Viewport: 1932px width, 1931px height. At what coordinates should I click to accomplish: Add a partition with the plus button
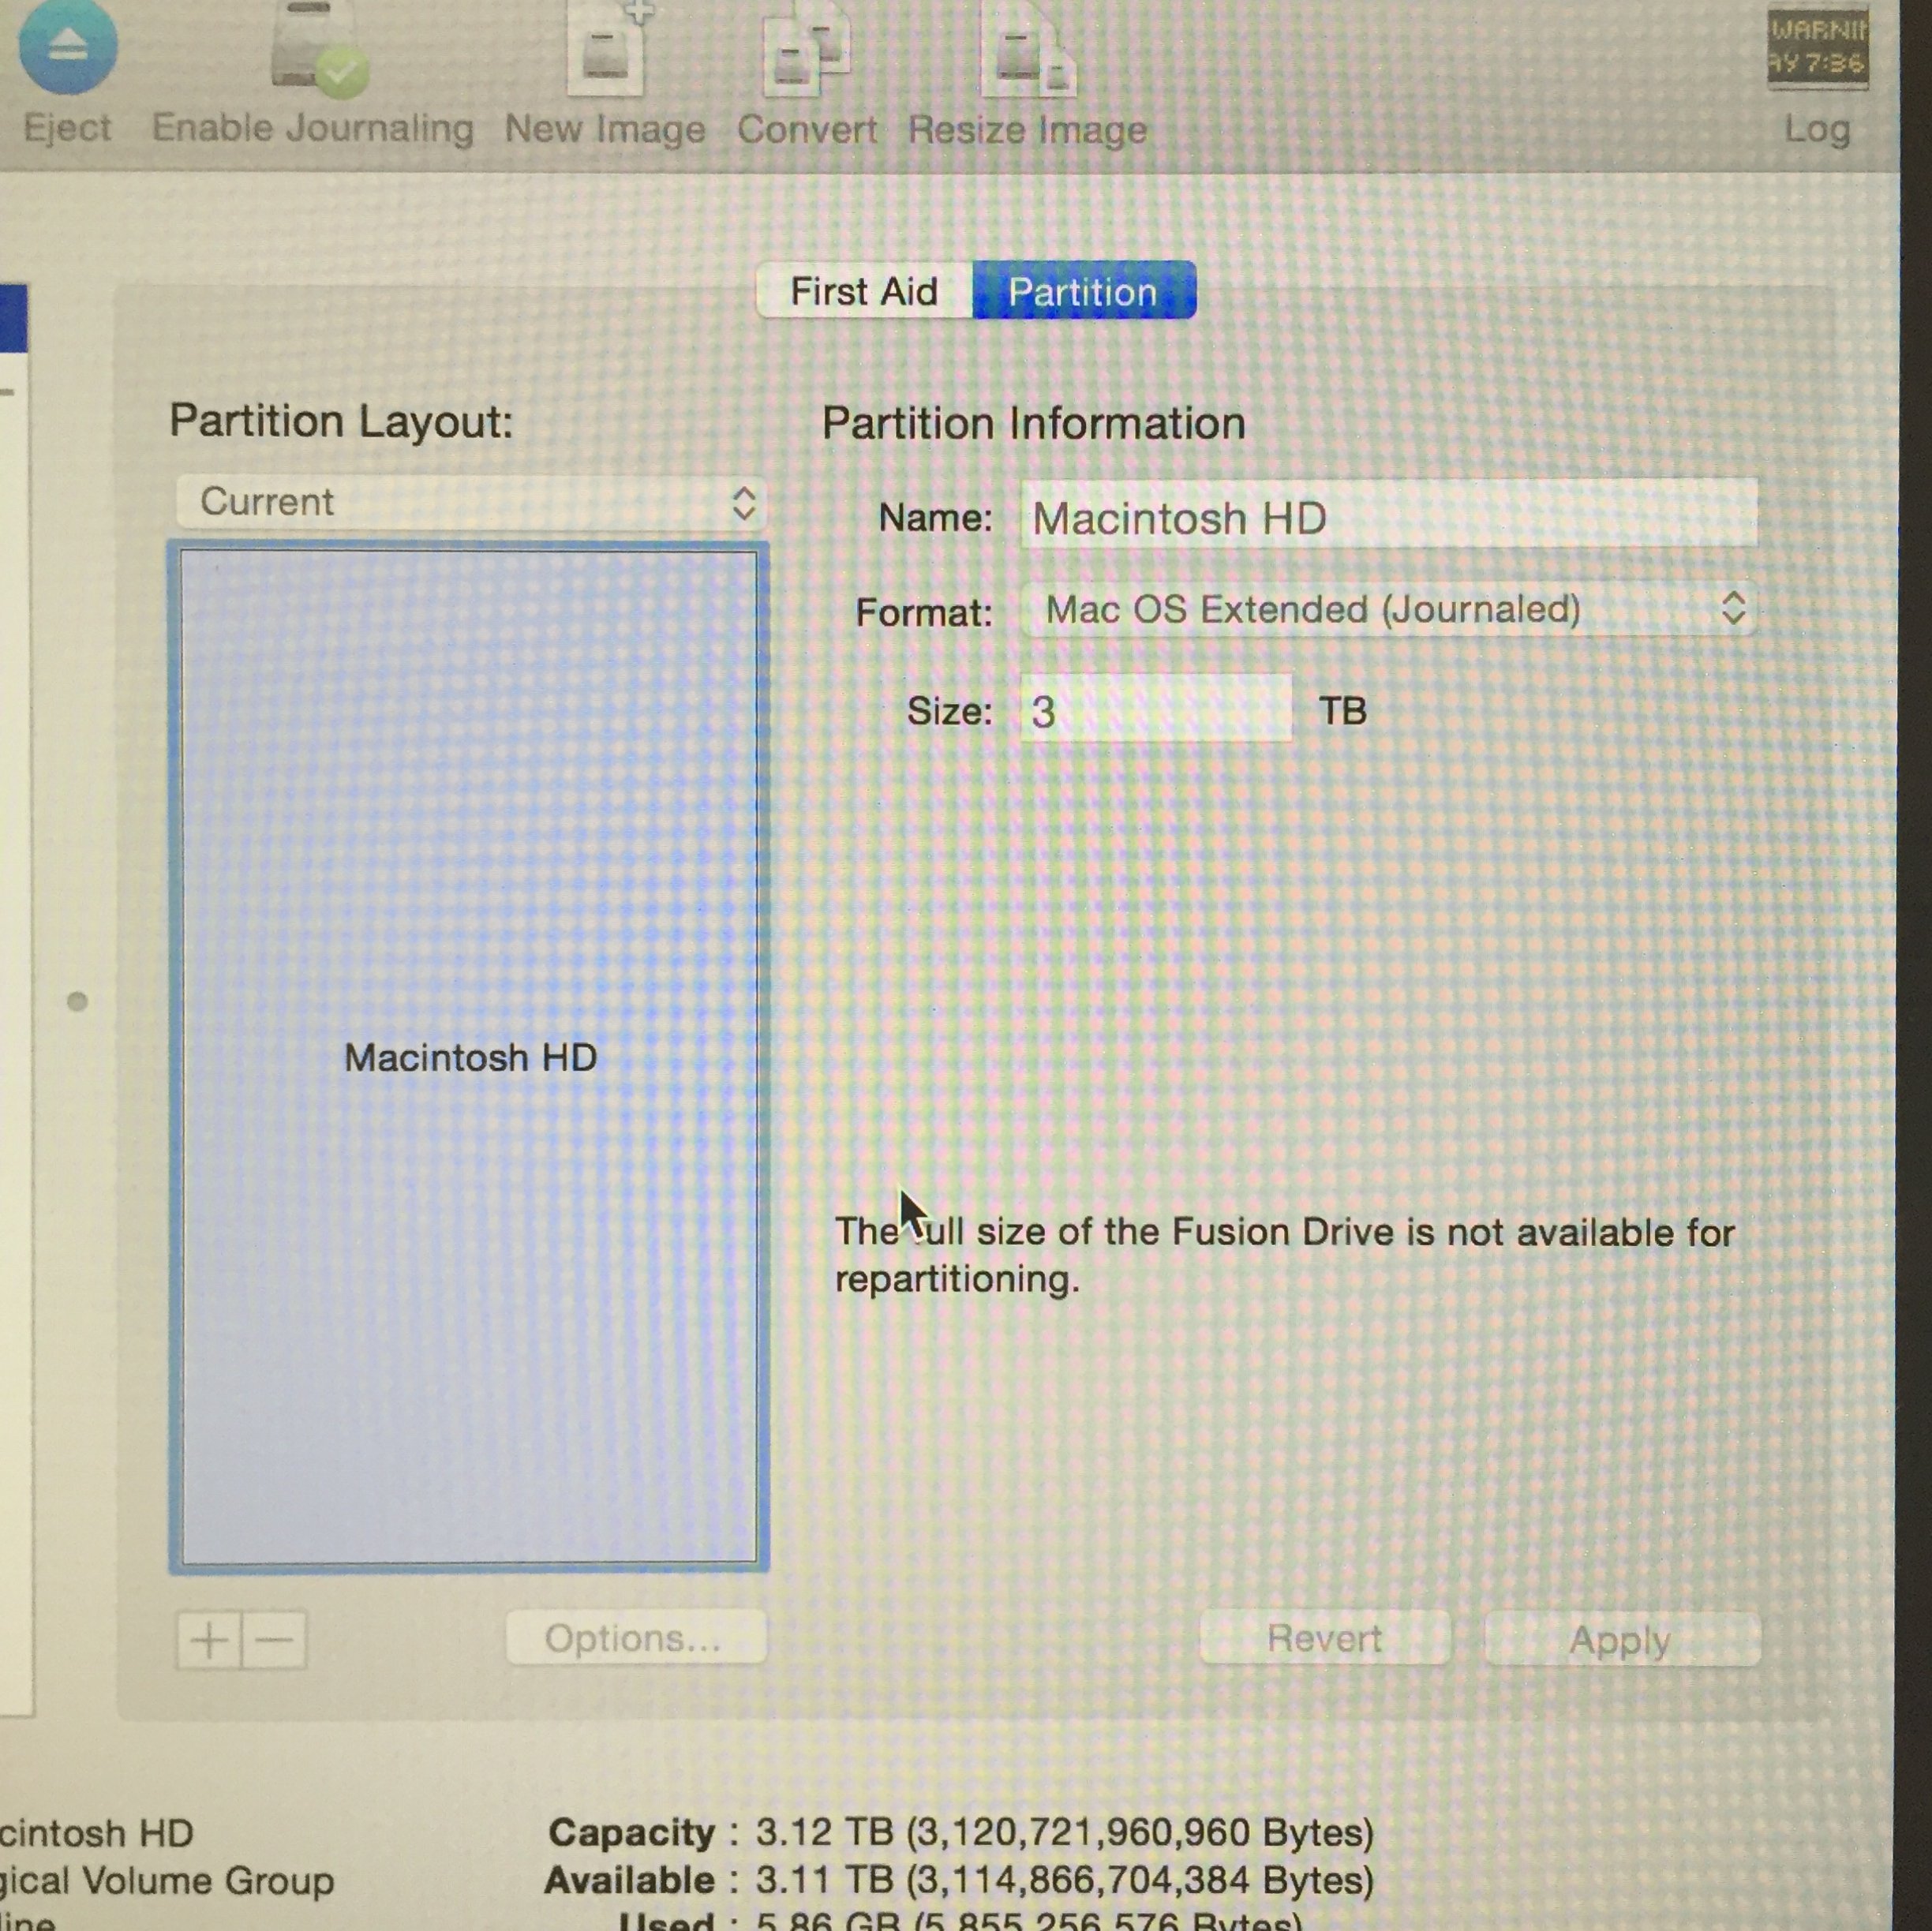point(209,1641)
